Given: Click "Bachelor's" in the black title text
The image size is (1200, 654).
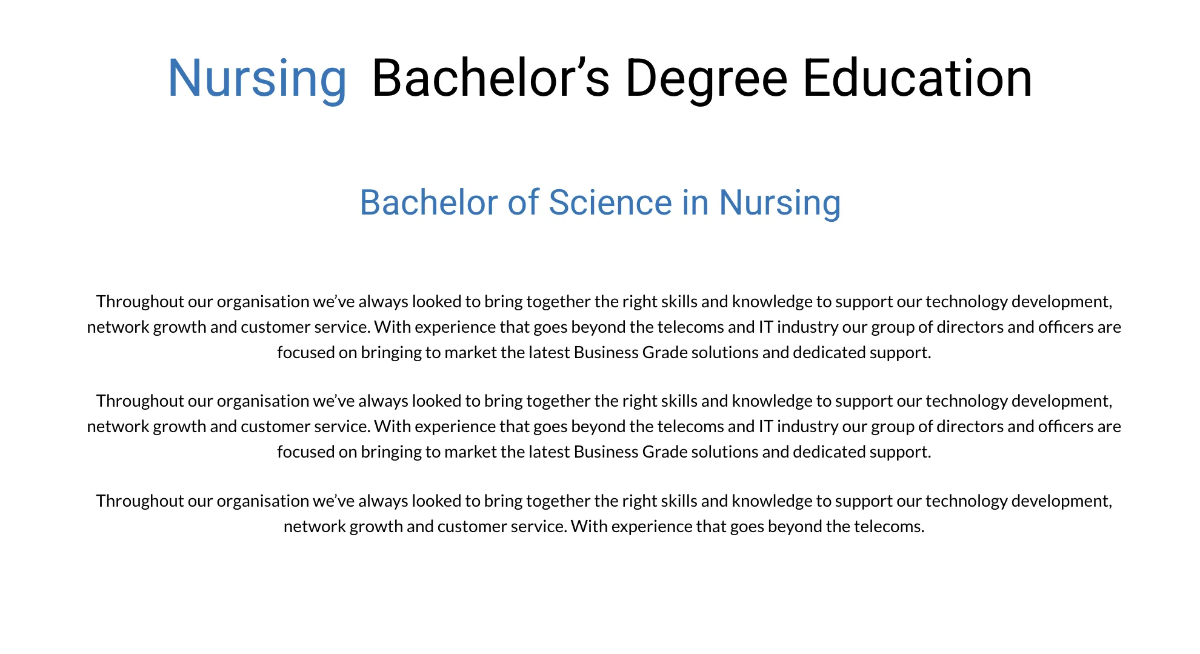Looking at the screenshot, I should pyautogui.click(x=490, y=78).
